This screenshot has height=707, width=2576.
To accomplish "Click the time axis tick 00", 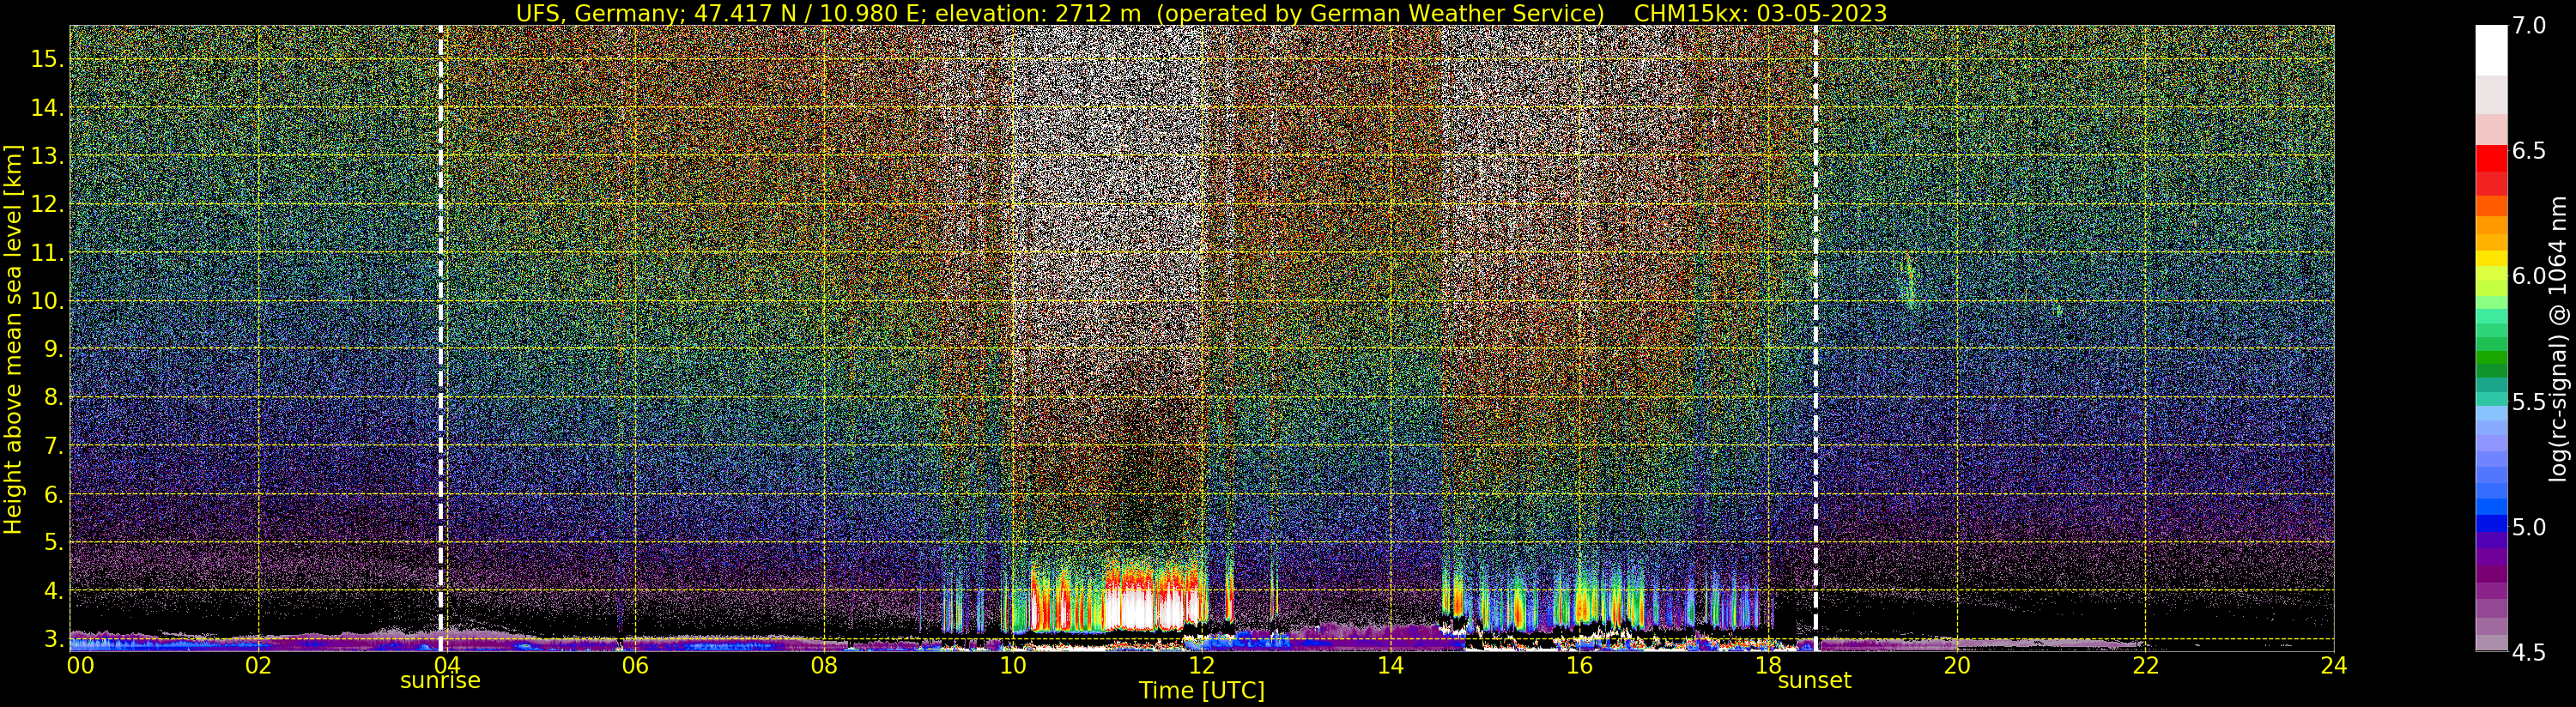I will (81, 666).
